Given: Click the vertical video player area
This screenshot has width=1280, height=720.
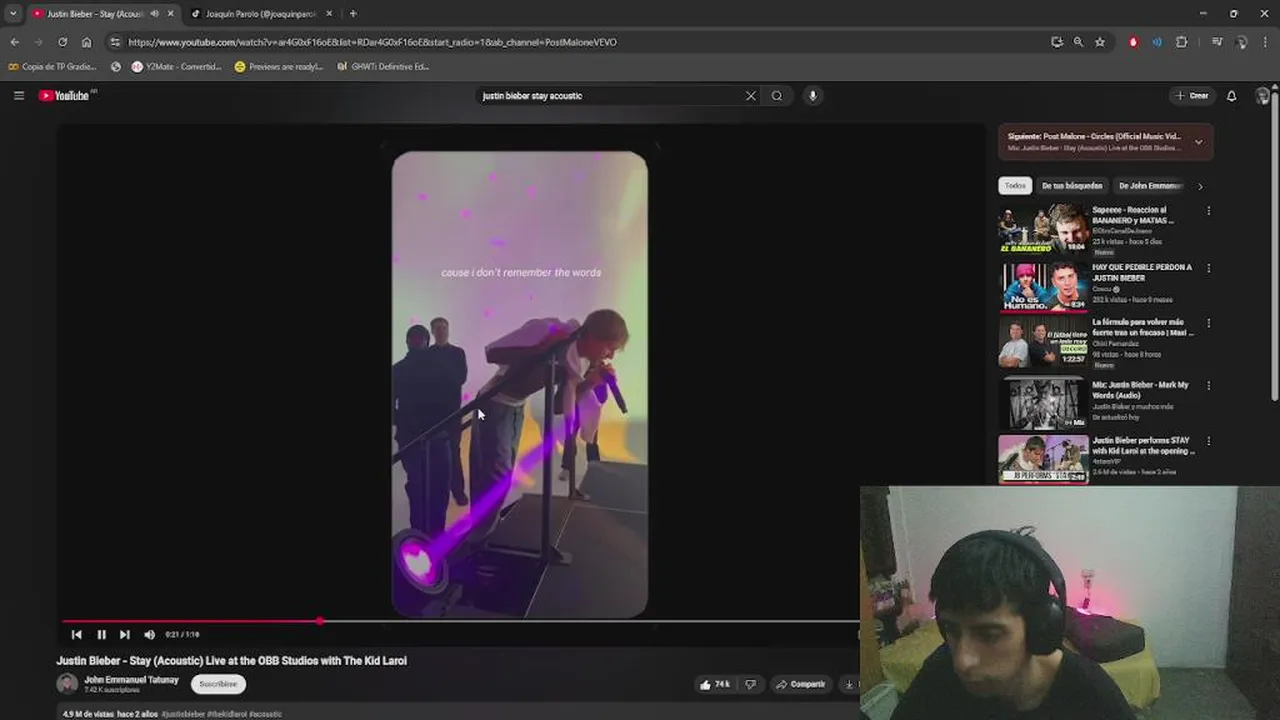Looking at the screenshot, I should pyautogui.click(x=519, y=385).
